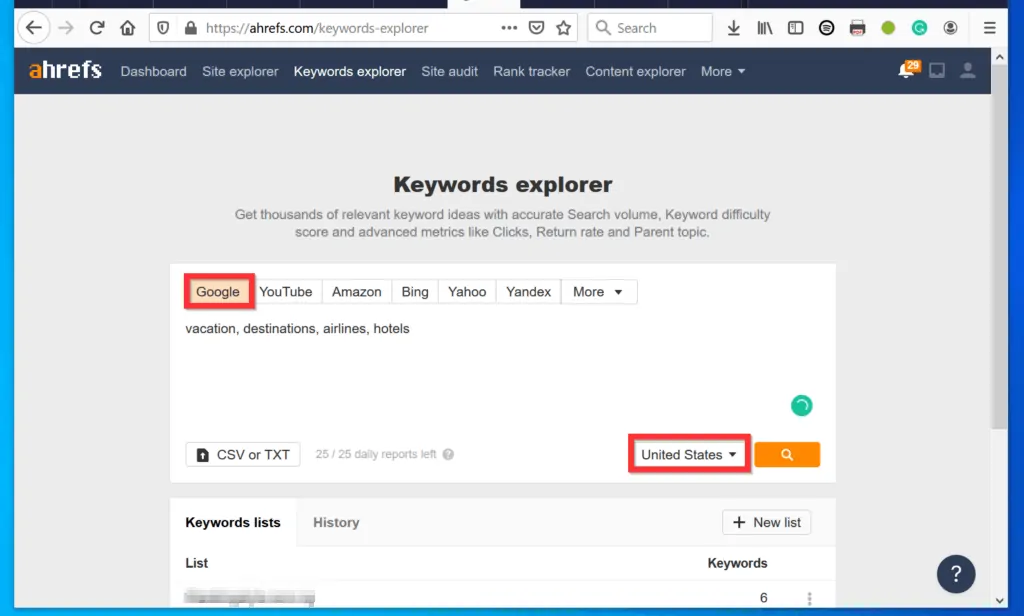Open the More menu in the Ahrefs navbar
The image size is (1024, 616).
721,71
